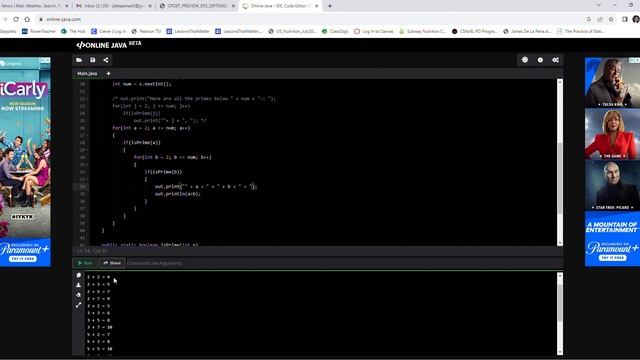Add a new file with plus icon
Viewport: 640px width, 360px height.
[x=109, y=73]
